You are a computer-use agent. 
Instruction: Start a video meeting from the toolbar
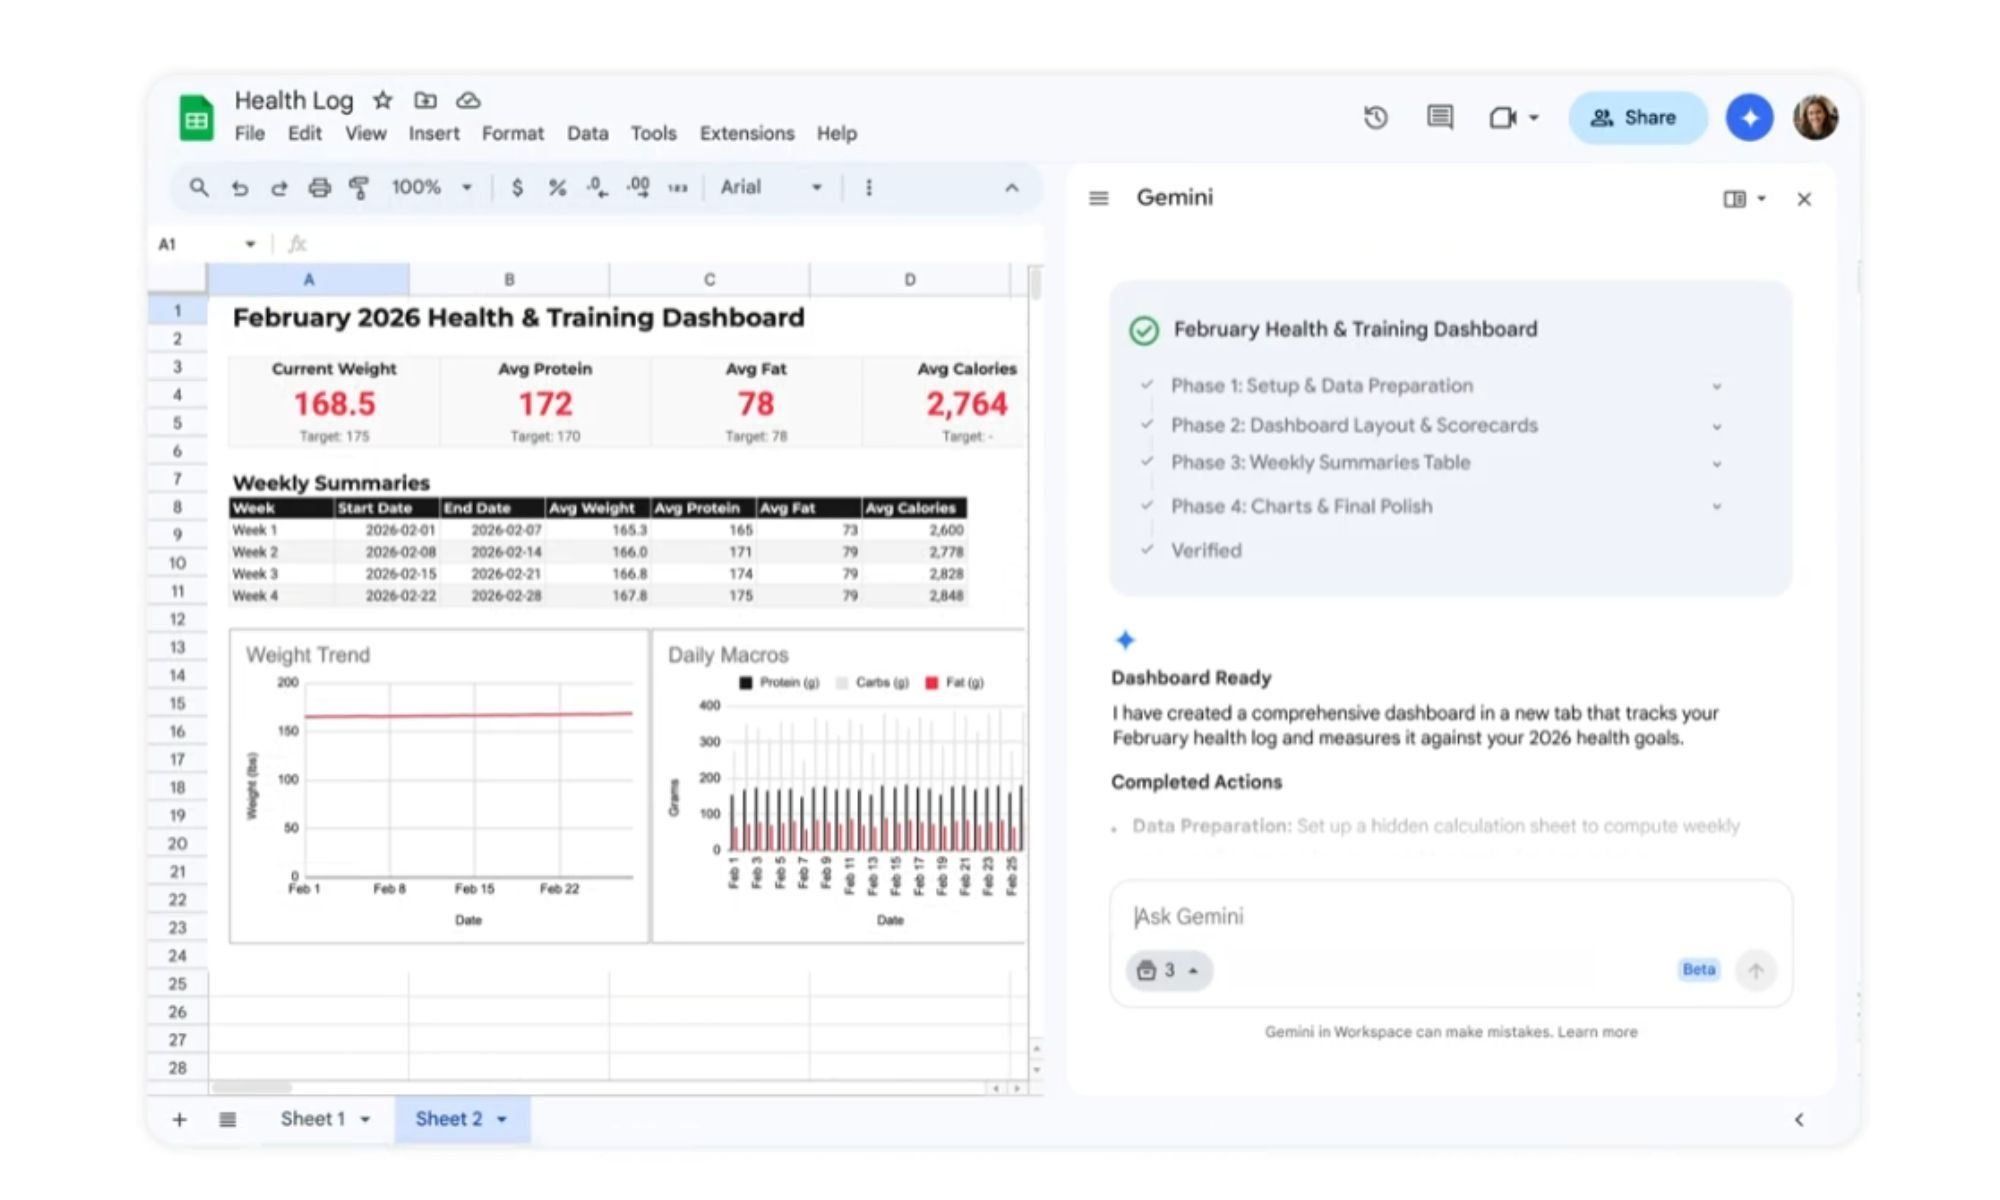click(1500, 117)
